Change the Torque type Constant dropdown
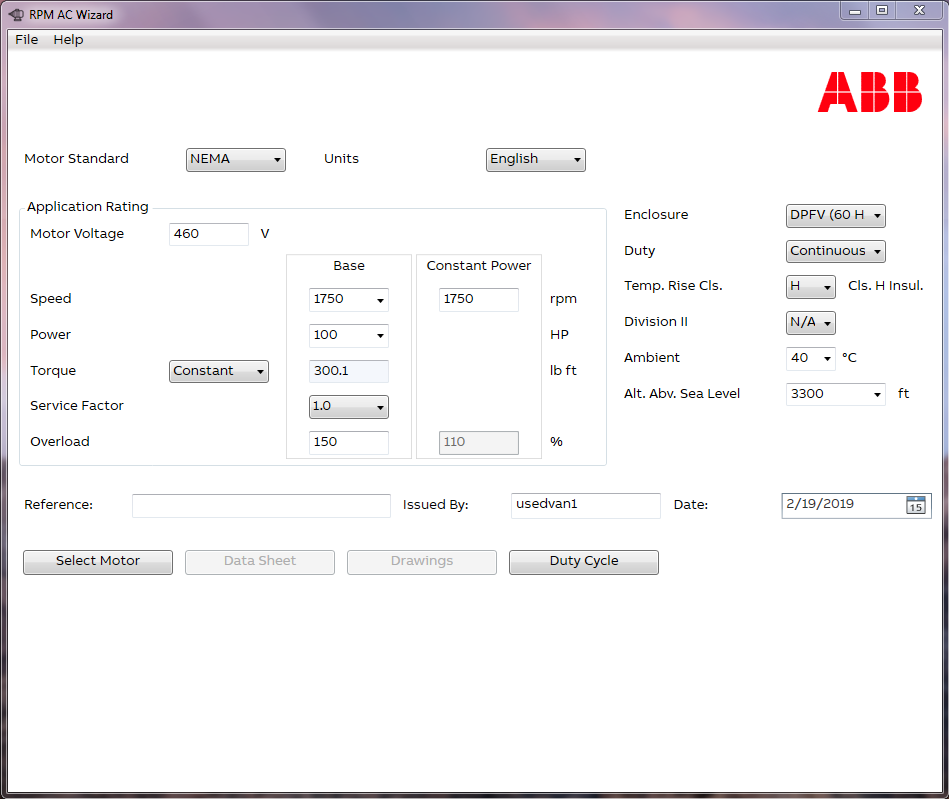This screenshot has width=949, height=799. click(219, 372)
